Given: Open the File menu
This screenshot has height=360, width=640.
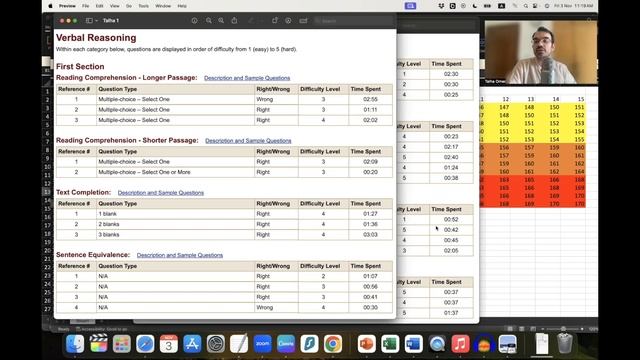Looking at the screenshot, I should (85, 6).
